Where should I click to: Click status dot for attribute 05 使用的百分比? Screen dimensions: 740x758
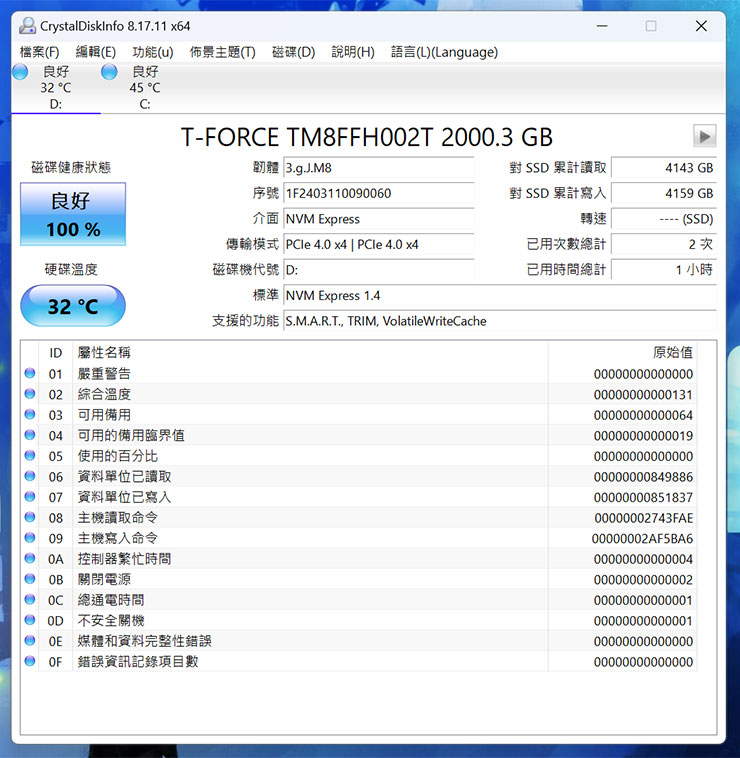tap(30, 455)
